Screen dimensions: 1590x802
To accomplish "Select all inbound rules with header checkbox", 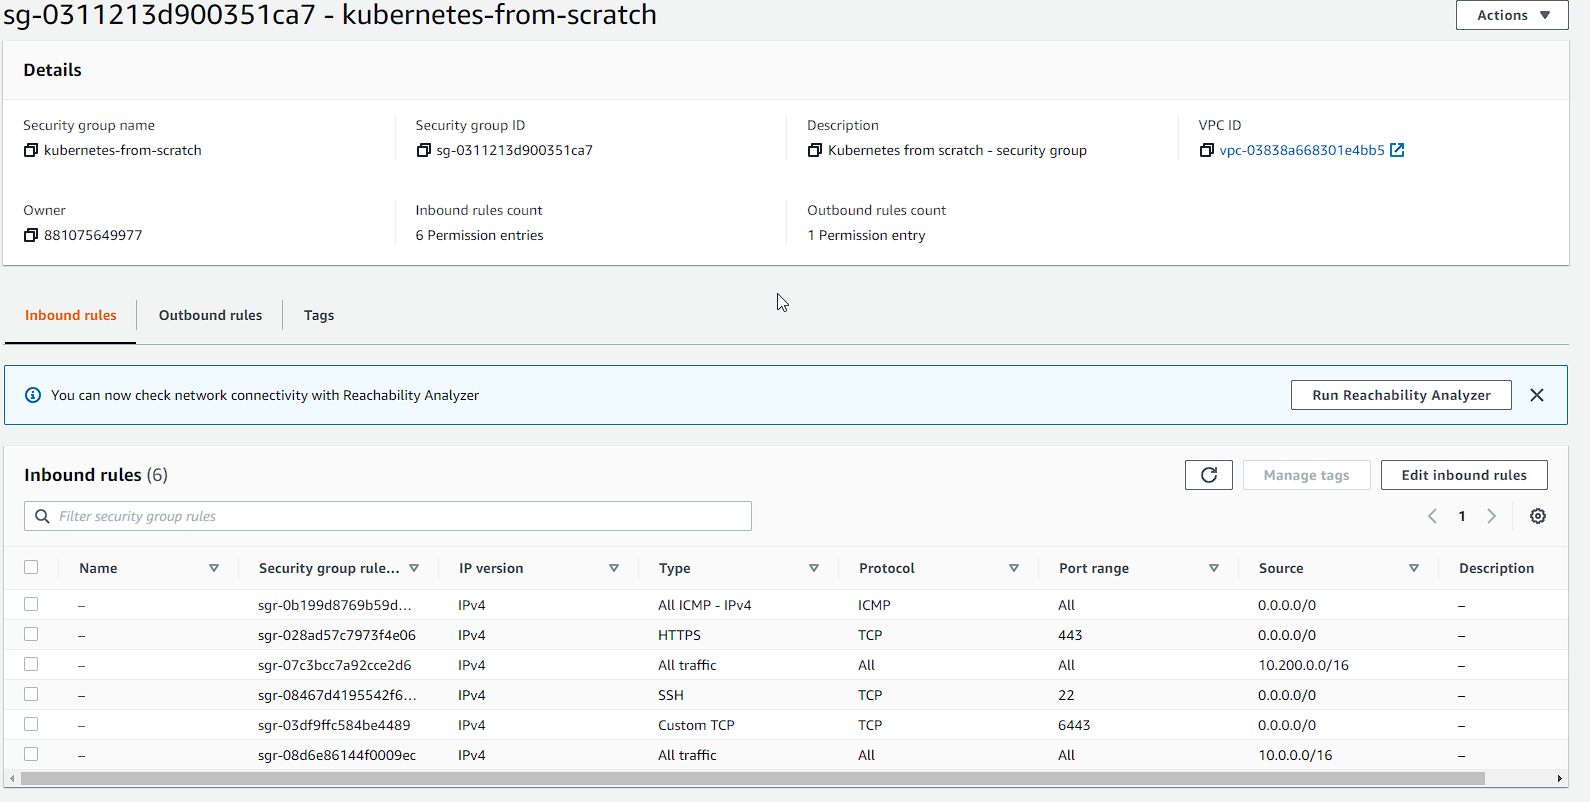I will (x=31, y=567).
